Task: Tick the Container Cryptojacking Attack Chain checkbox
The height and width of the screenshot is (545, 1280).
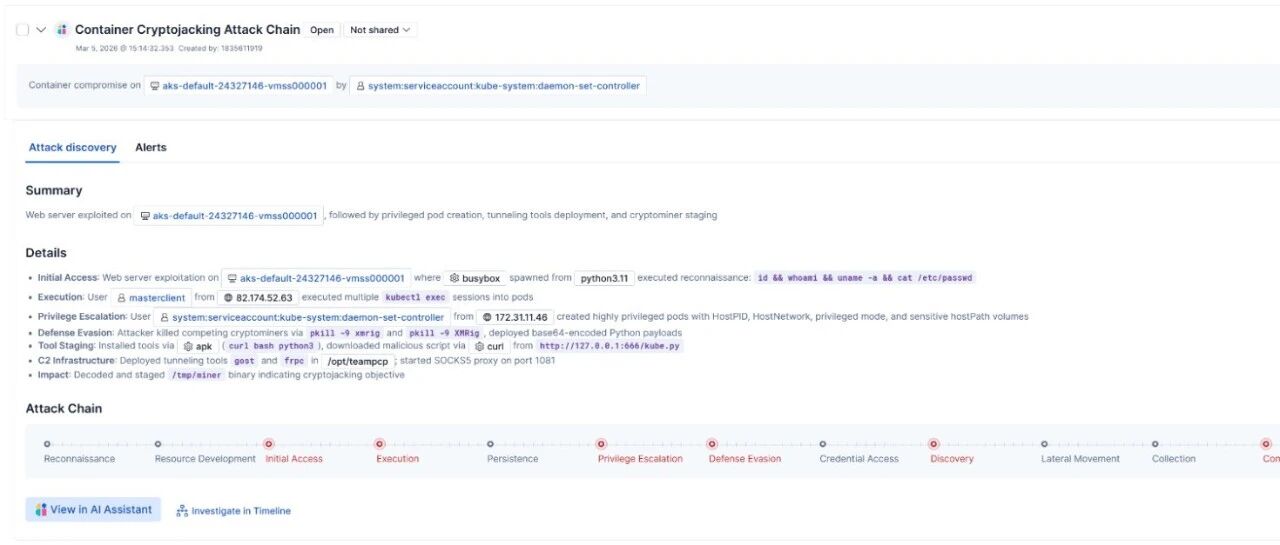Action: 22,30
